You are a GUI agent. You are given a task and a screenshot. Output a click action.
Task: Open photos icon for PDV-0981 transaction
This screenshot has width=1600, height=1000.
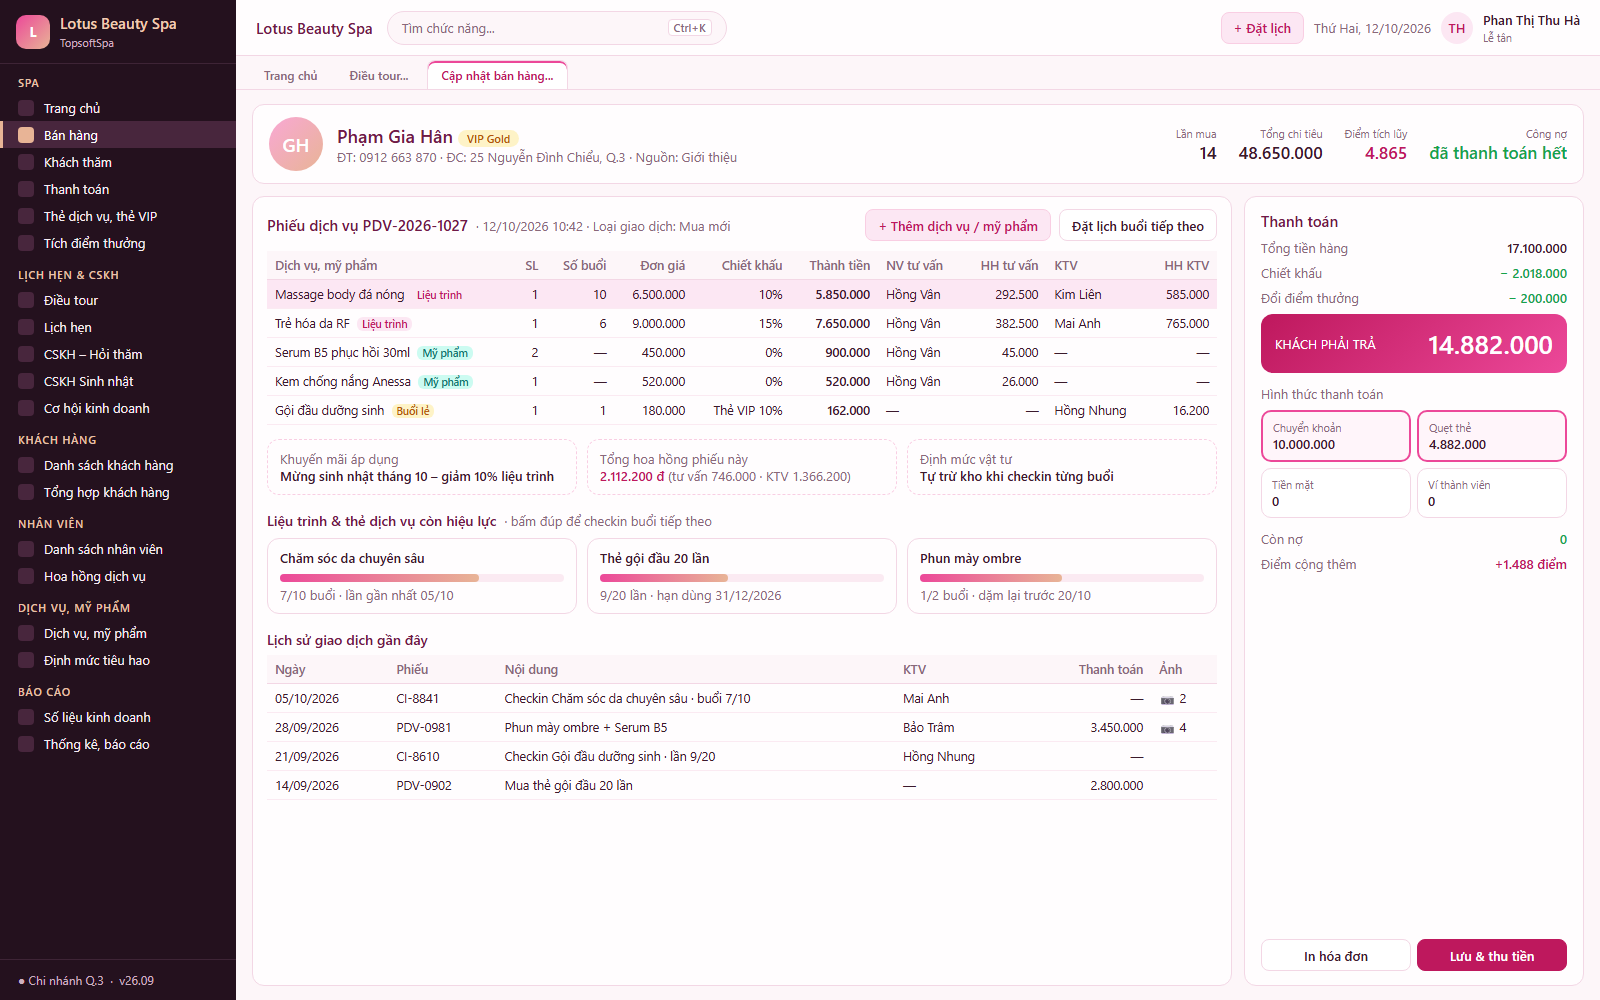1167,728
